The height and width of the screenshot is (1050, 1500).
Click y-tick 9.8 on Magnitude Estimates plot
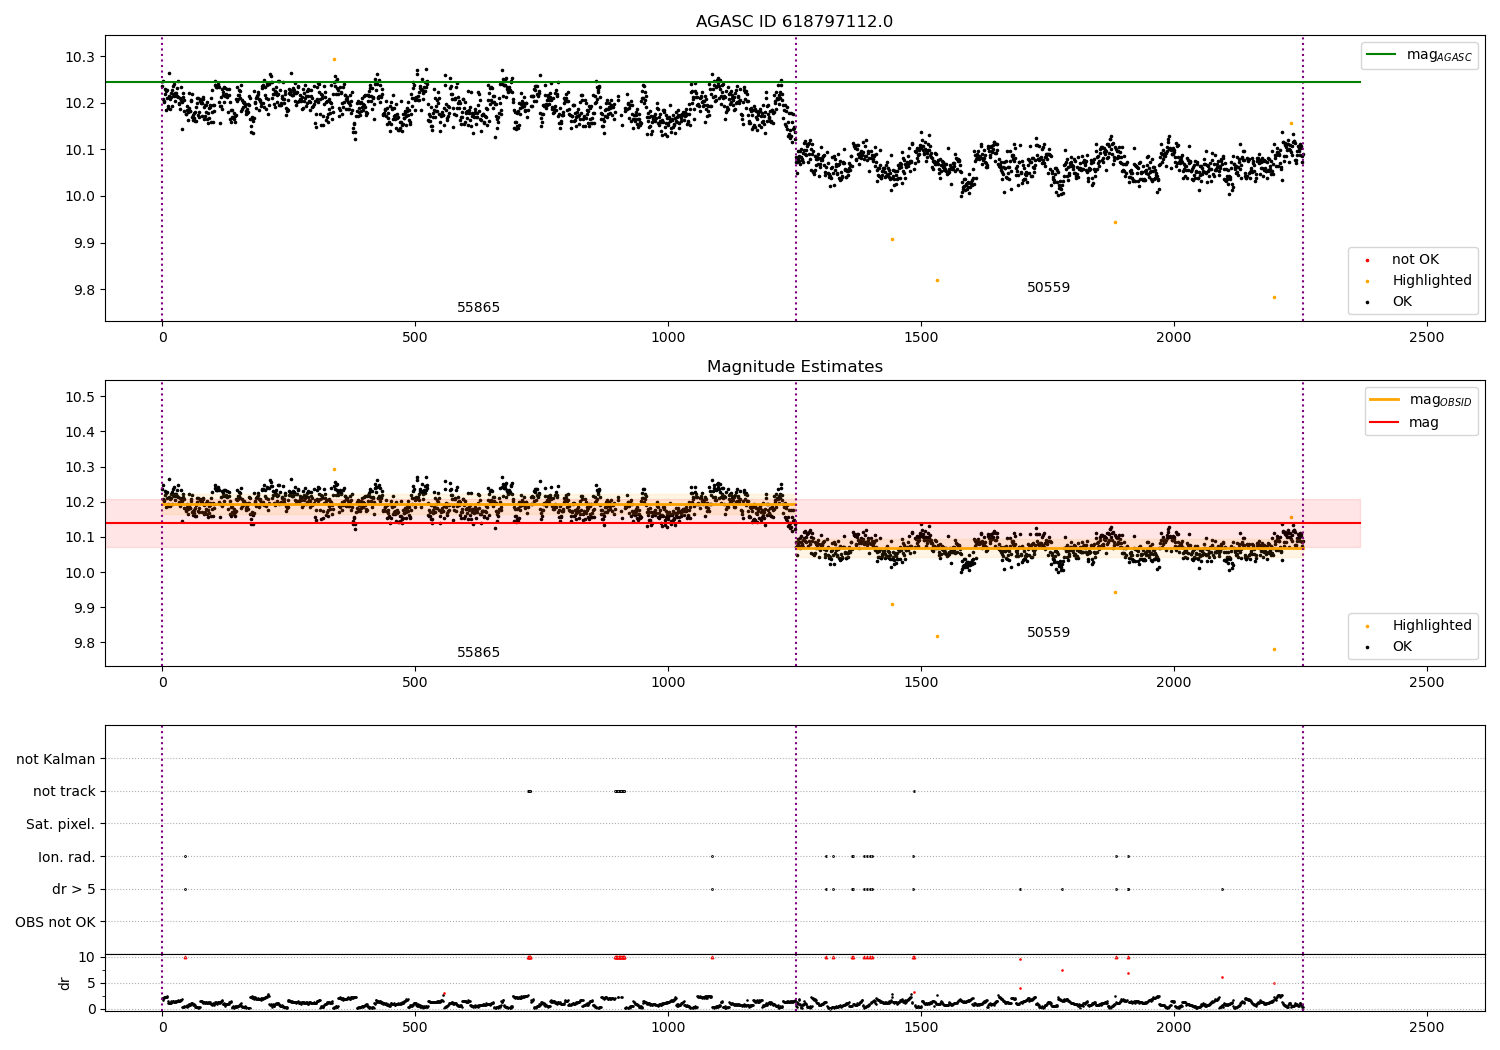click(84, 643)
